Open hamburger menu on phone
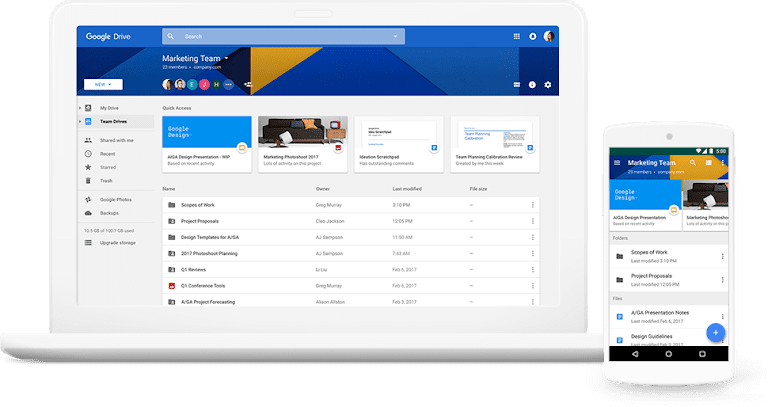Screen dimensions: 768x407 pyautogui.click(x=617, y=163)
